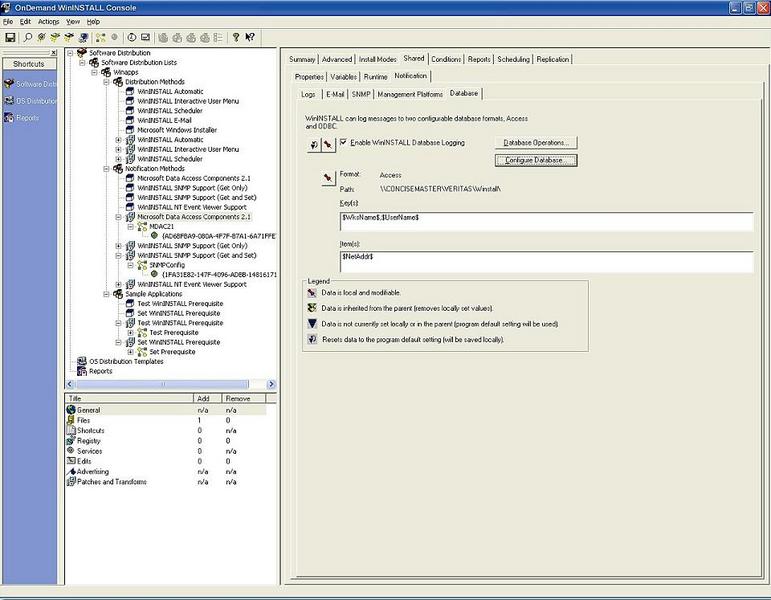Collapse the SNMPConfig node
This screenshot has height=600, width=771.
(130, 265)
